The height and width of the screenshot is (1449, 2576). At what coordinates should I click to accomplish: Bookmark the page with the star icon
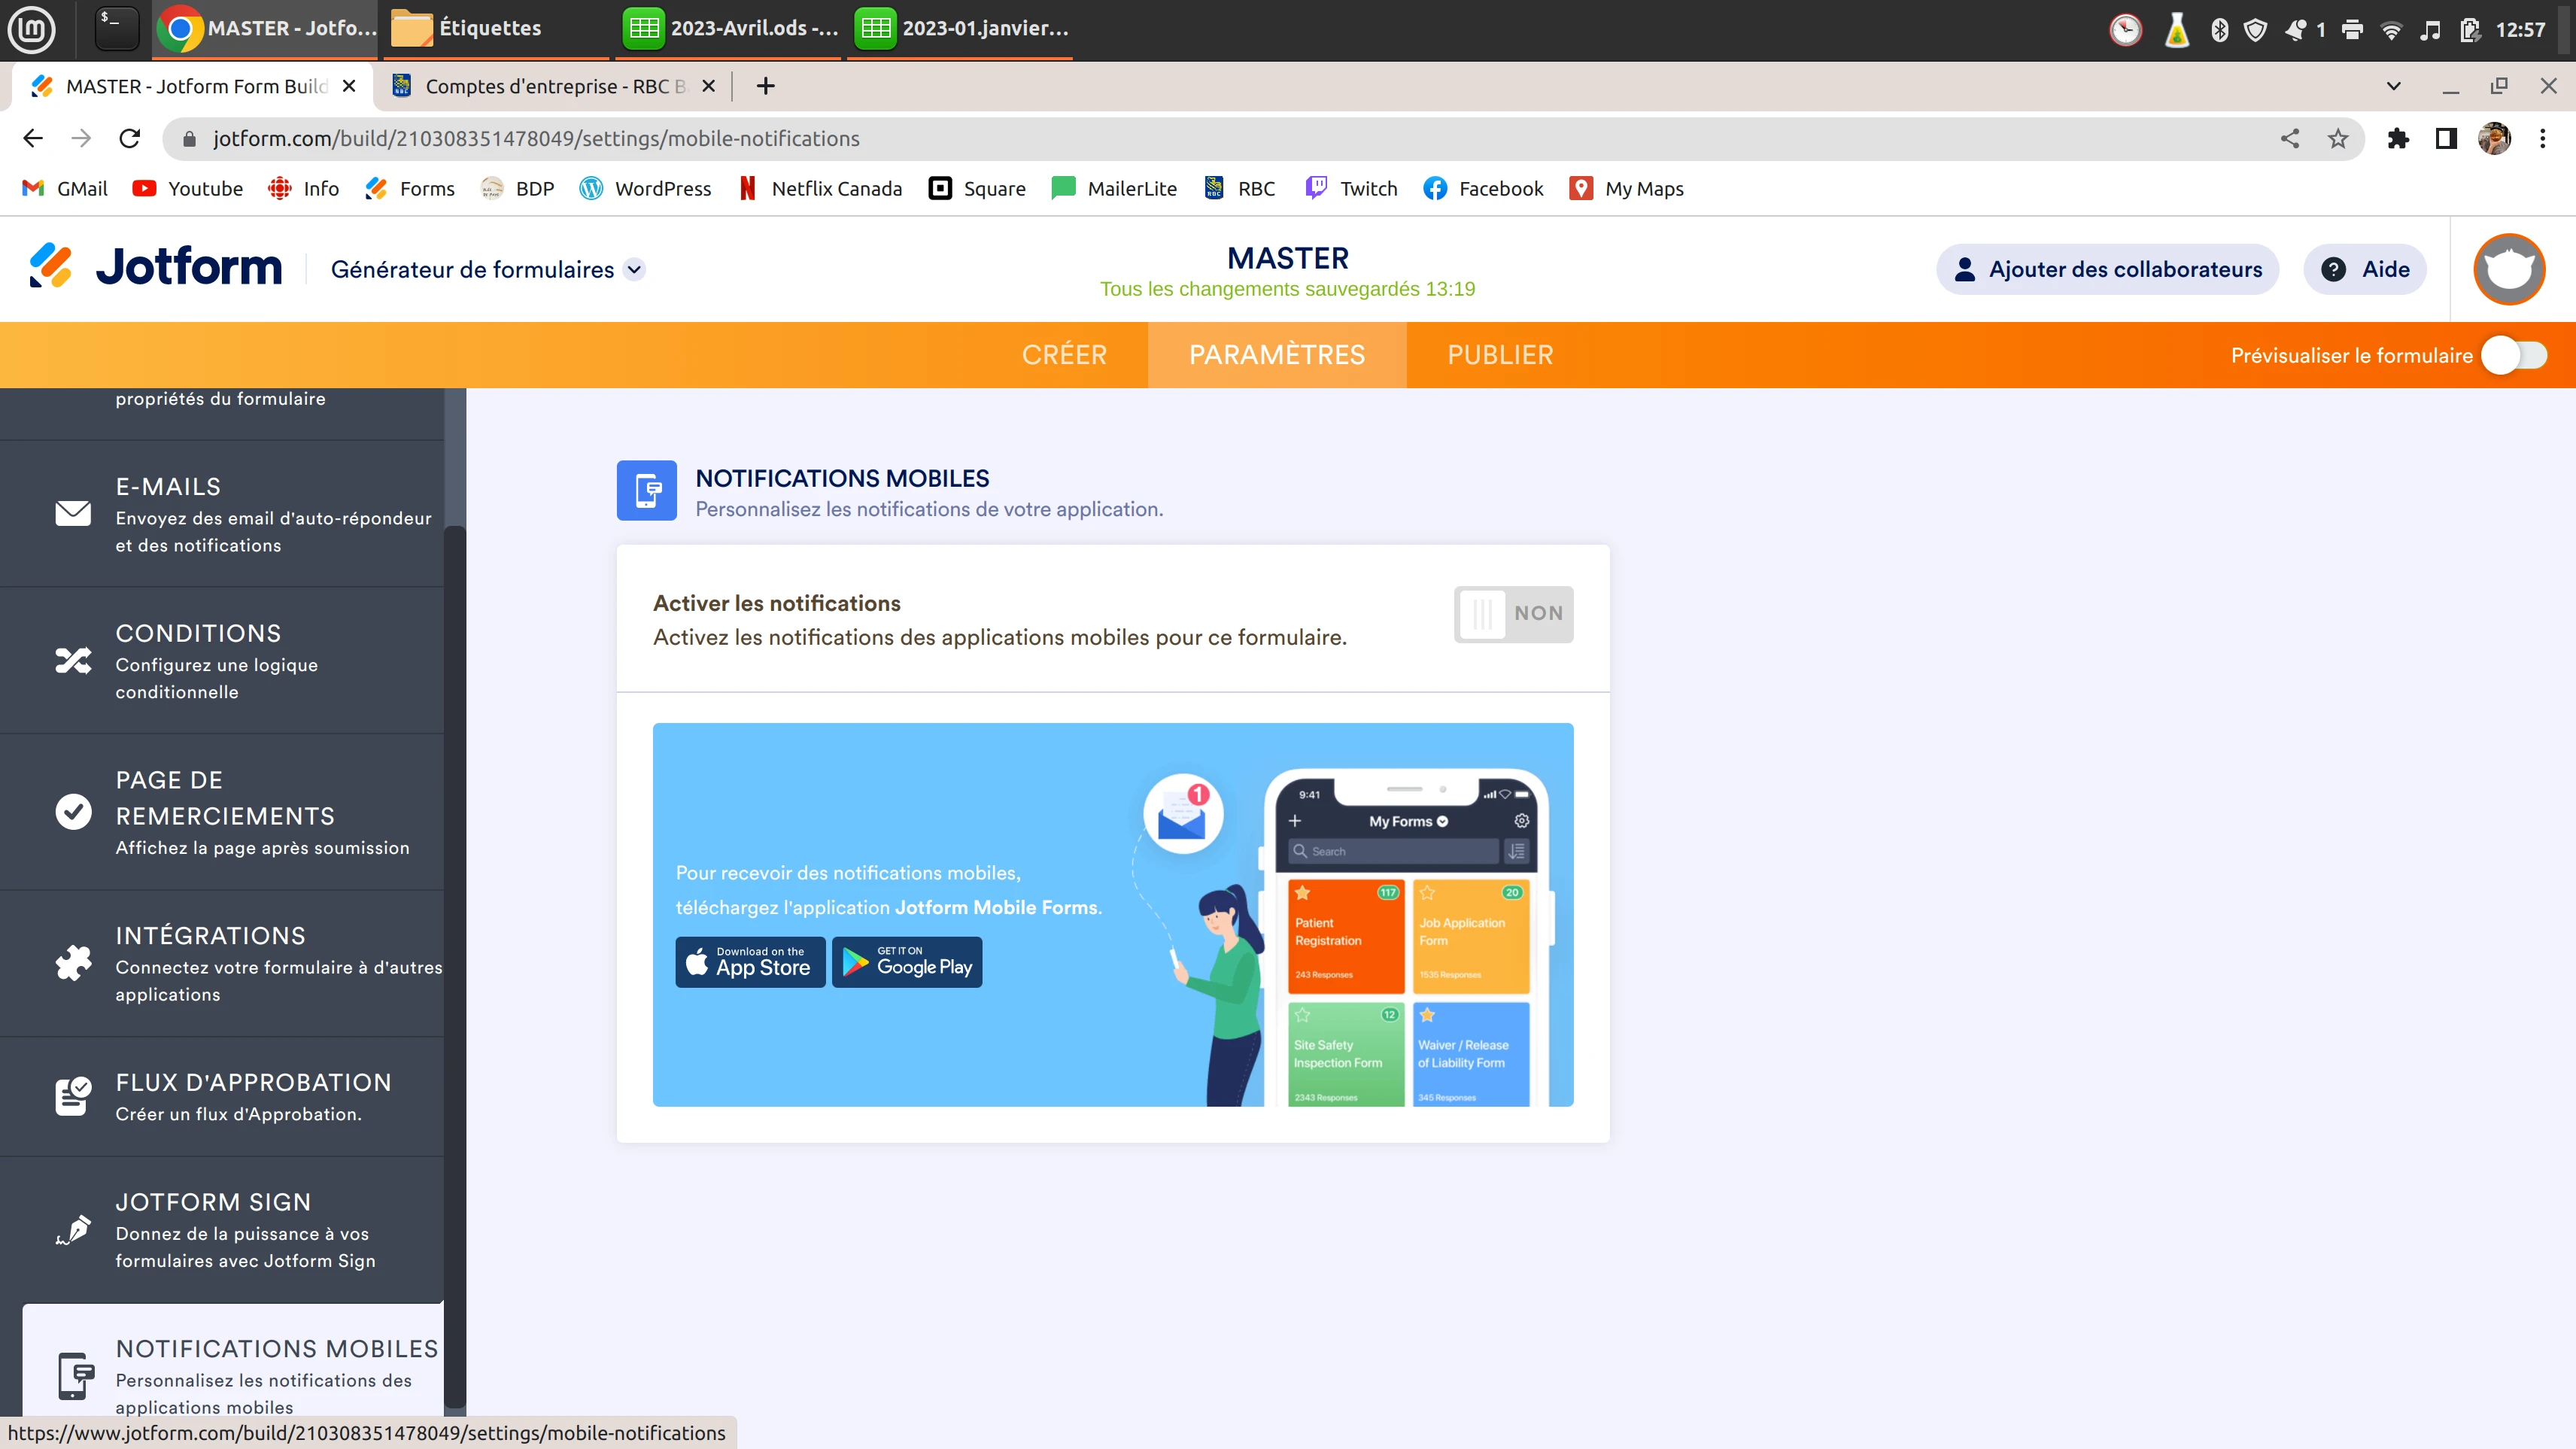pyautogui.click(x=2338, y=138)
